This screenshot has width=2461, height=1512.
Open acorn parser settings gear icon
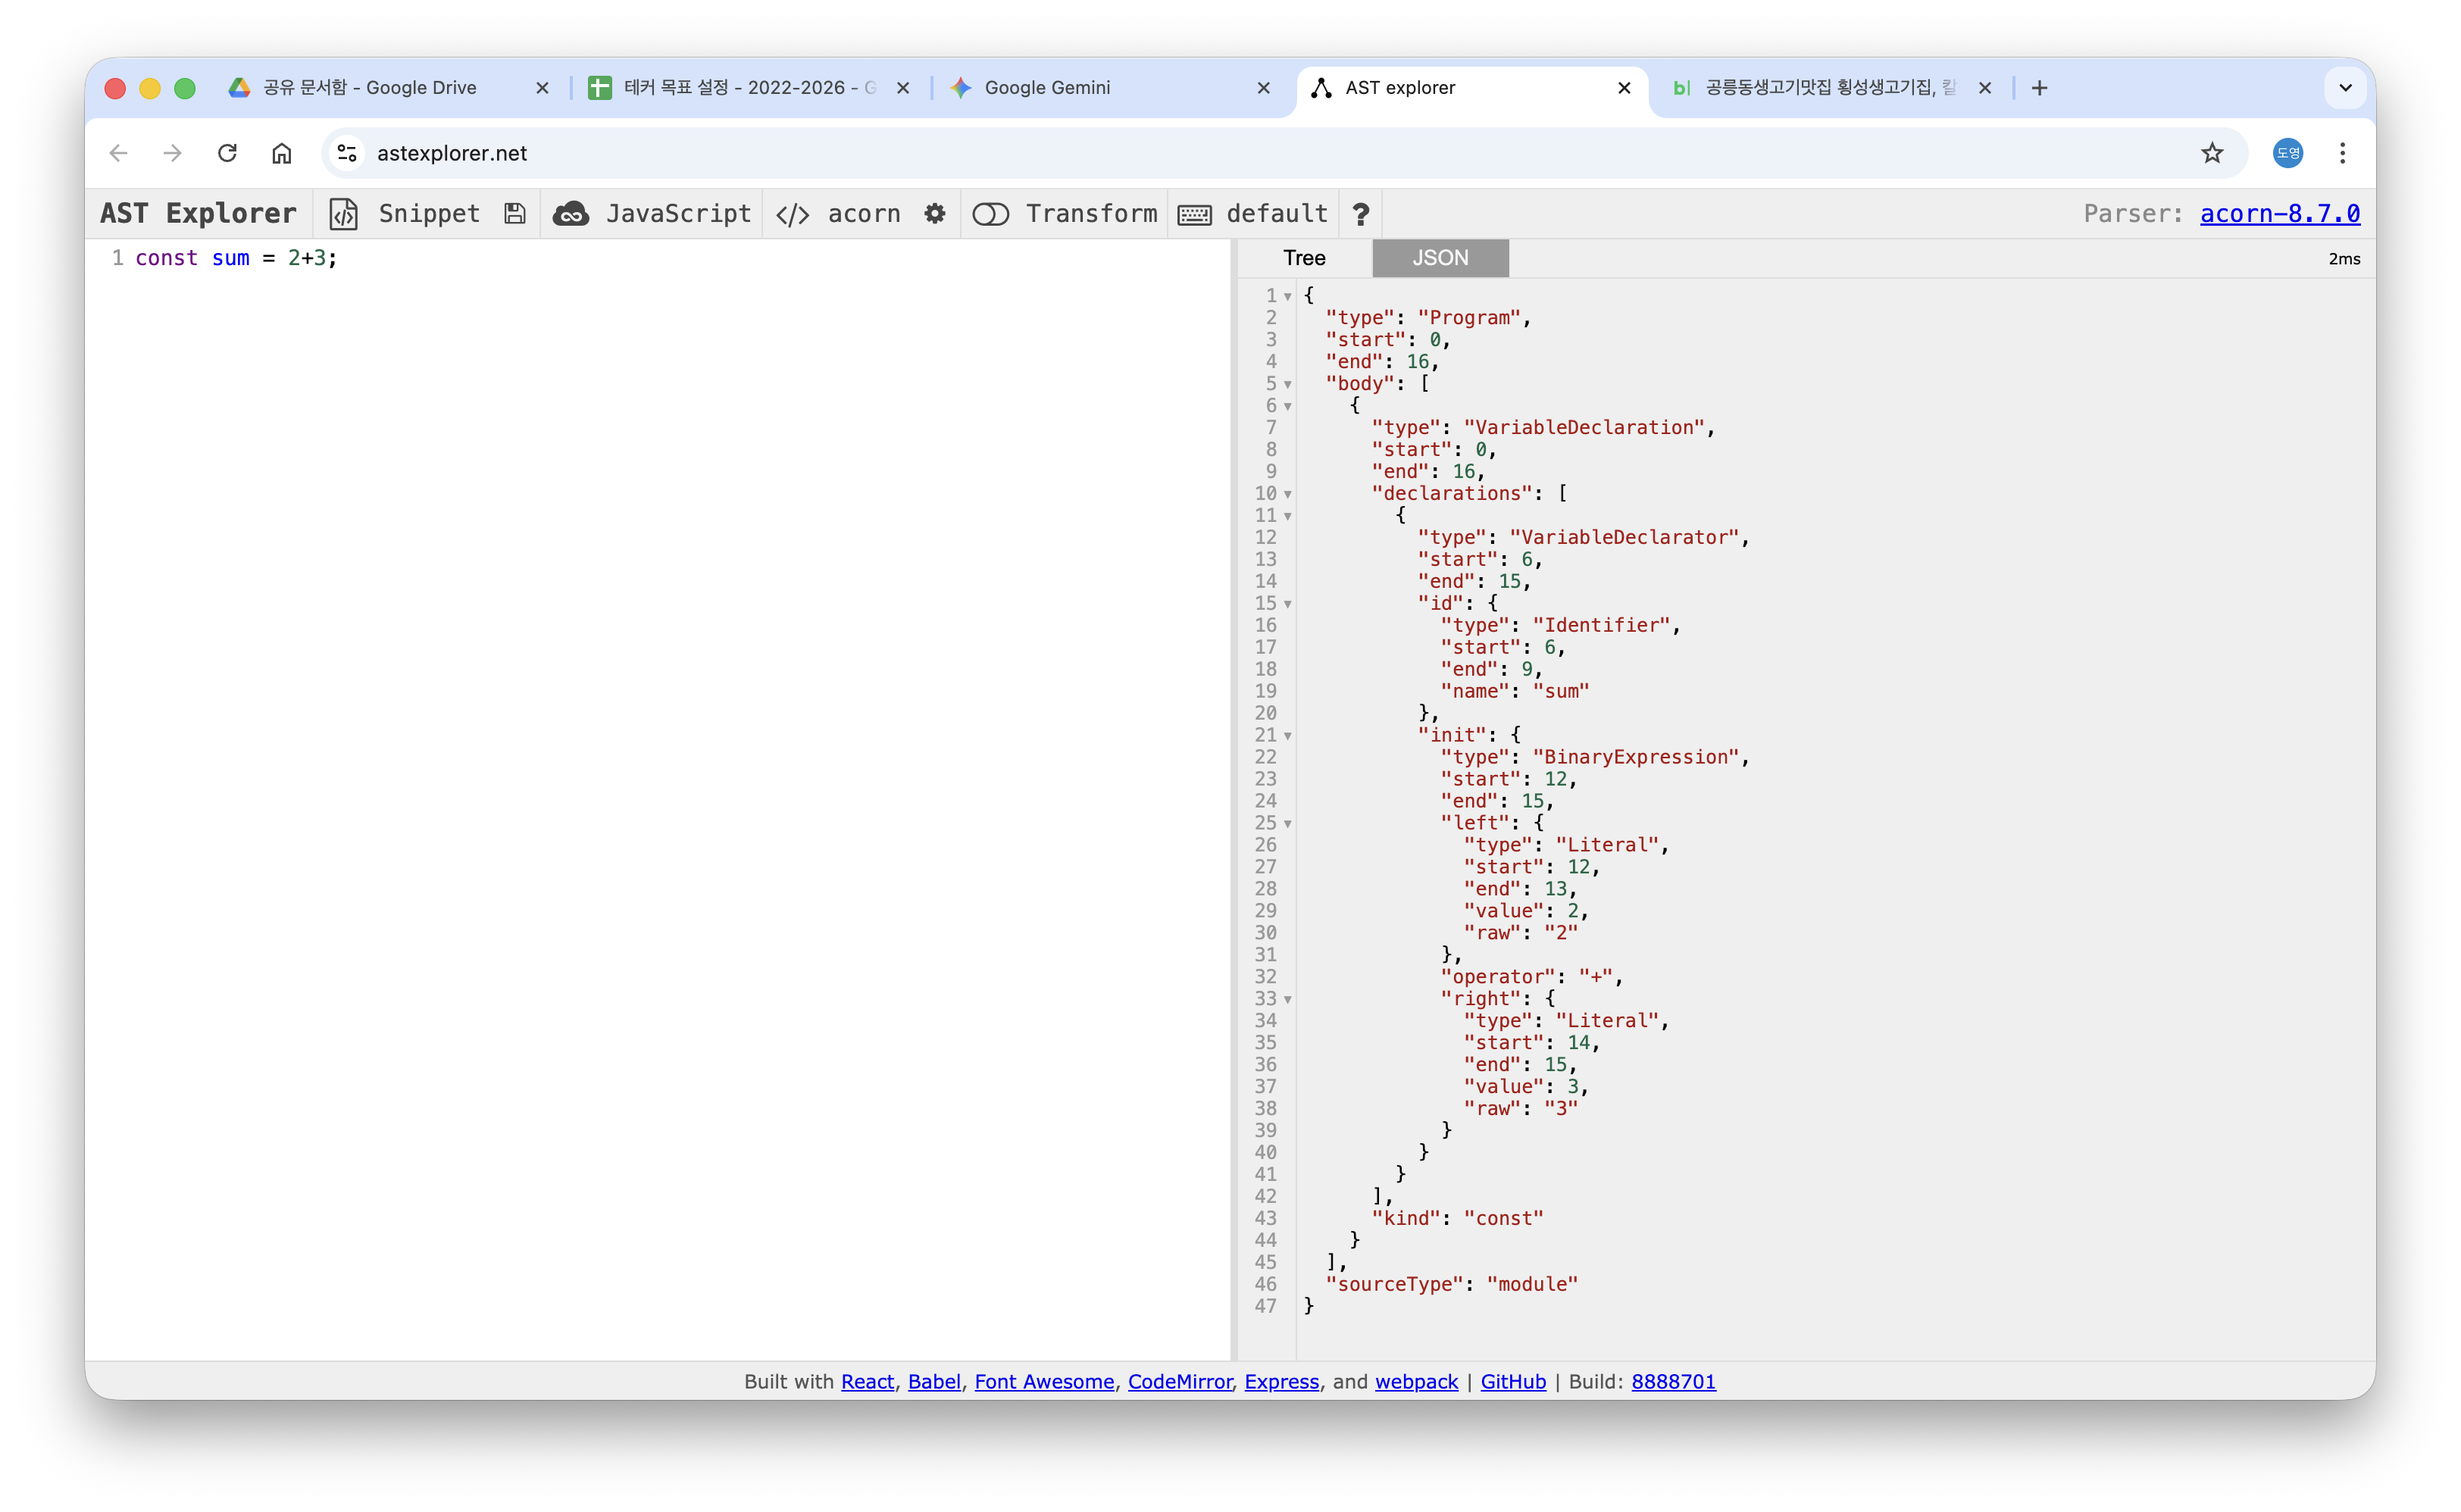934,214
